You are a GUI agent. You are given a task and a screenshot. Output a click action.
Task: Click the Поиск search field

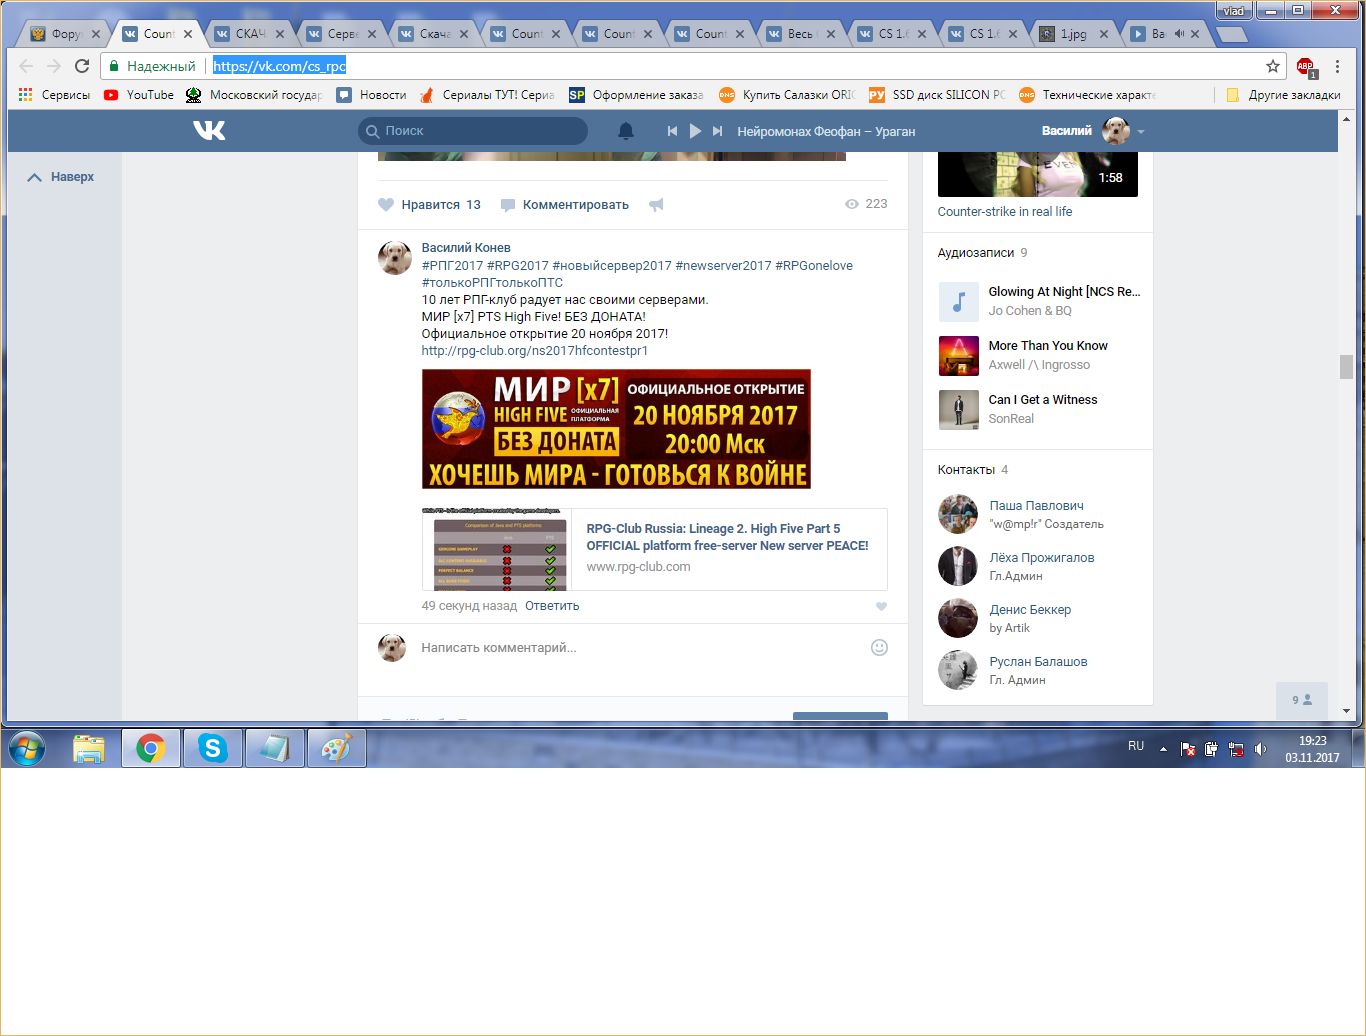pyautogui.click(x=473, y=131)
